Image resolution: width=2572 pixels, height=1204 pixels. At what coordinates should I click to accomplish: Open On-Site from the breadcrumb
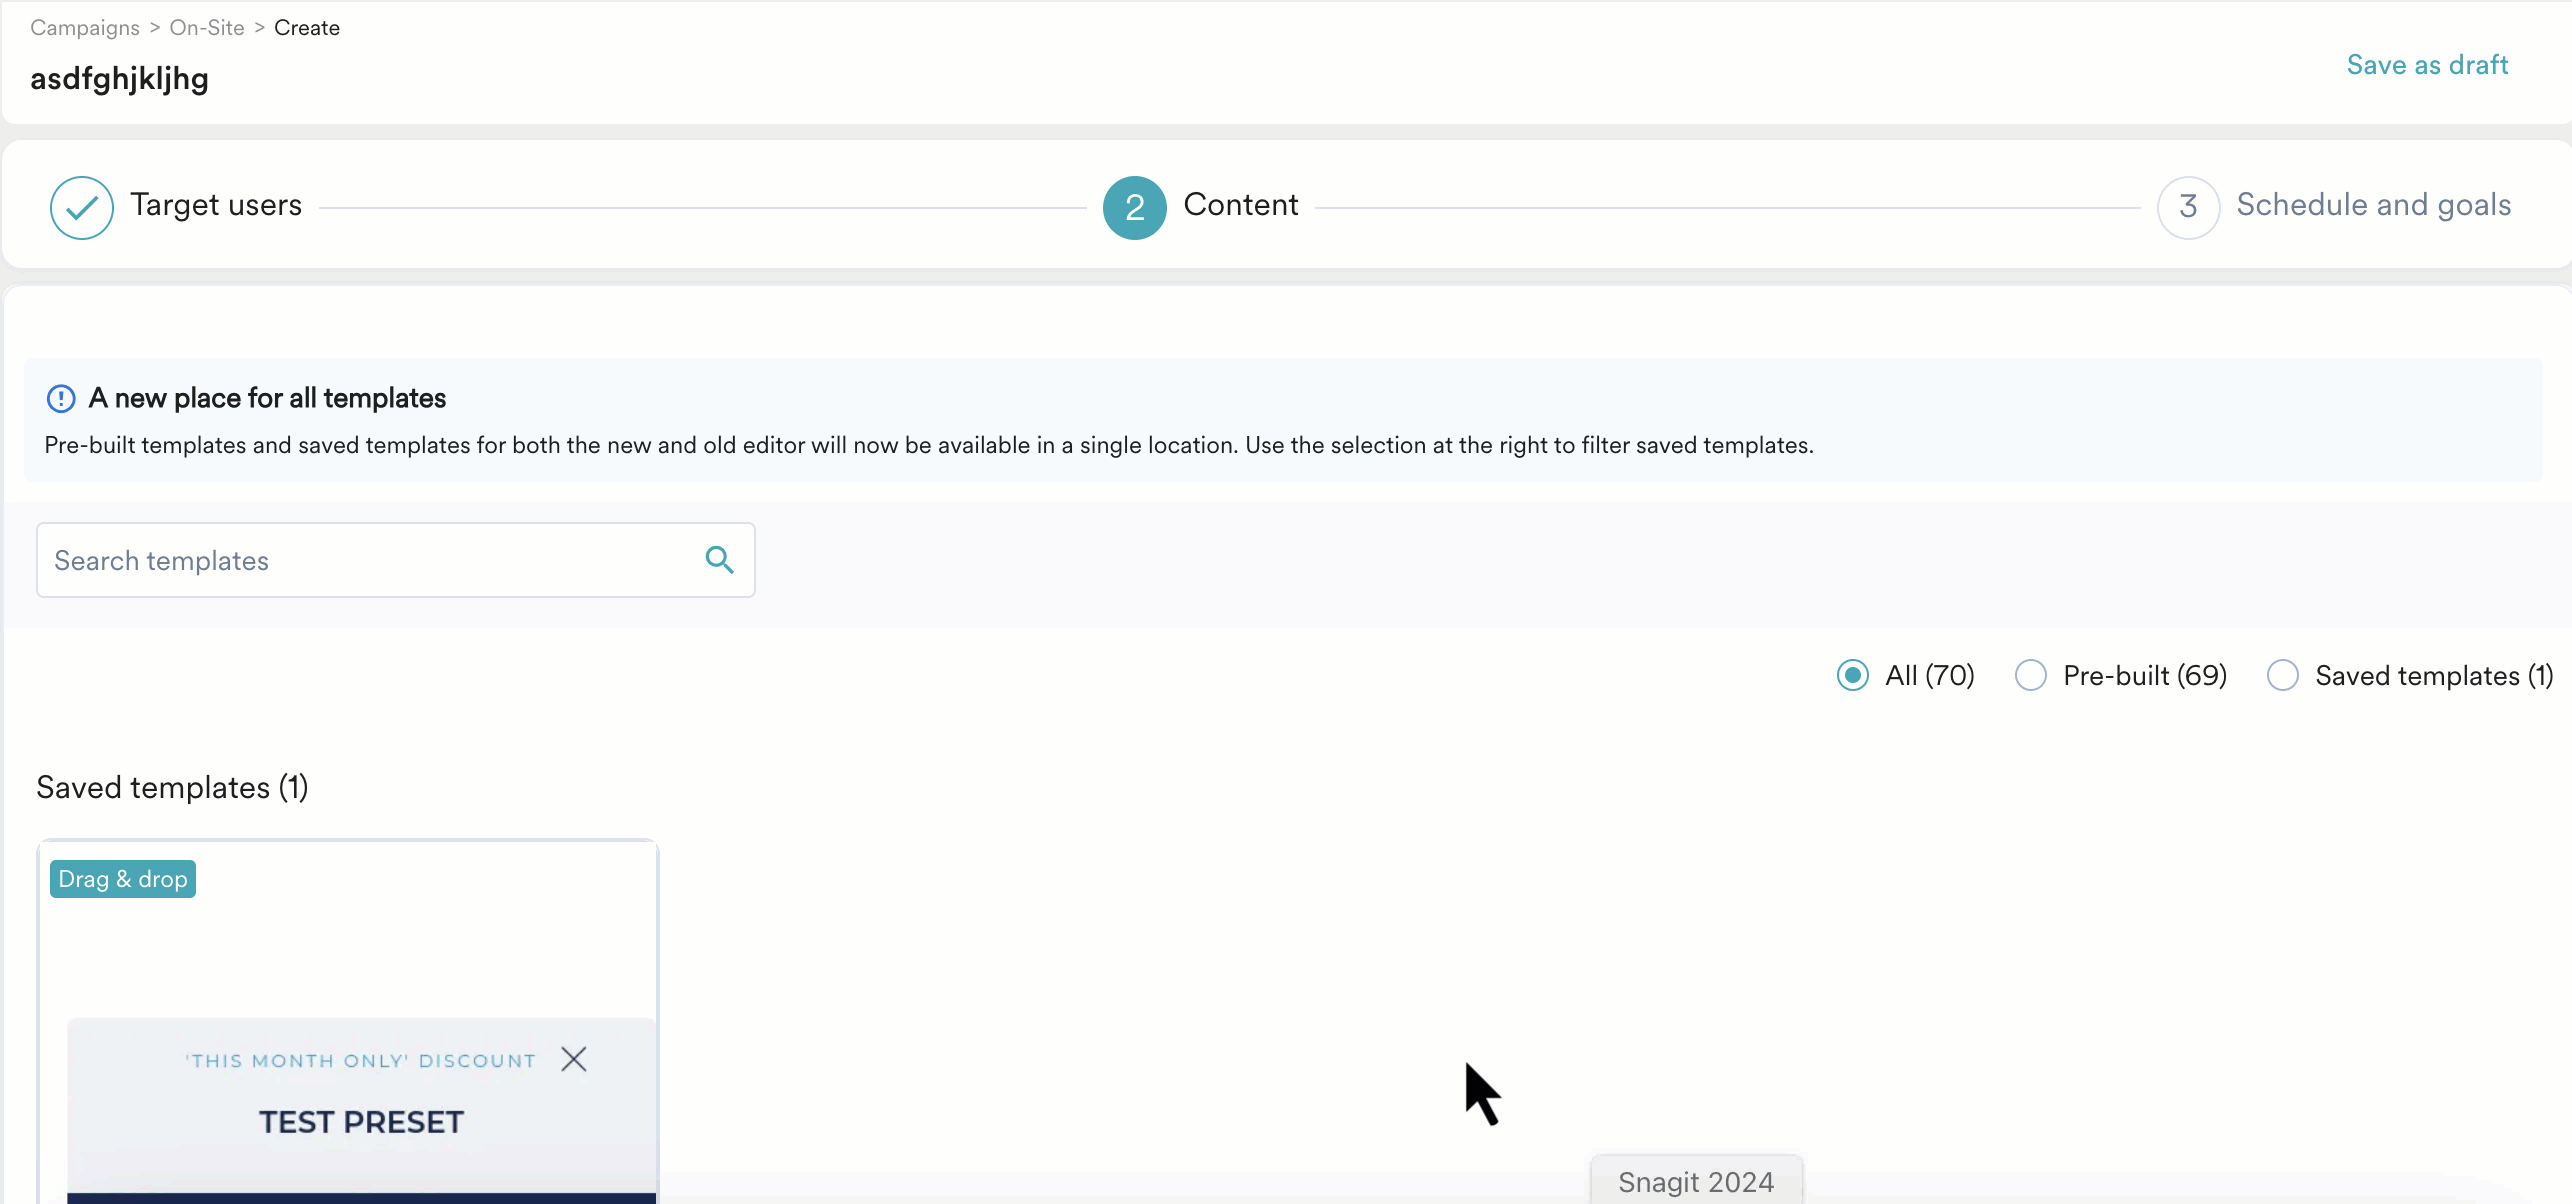click(x=207, y=27)
